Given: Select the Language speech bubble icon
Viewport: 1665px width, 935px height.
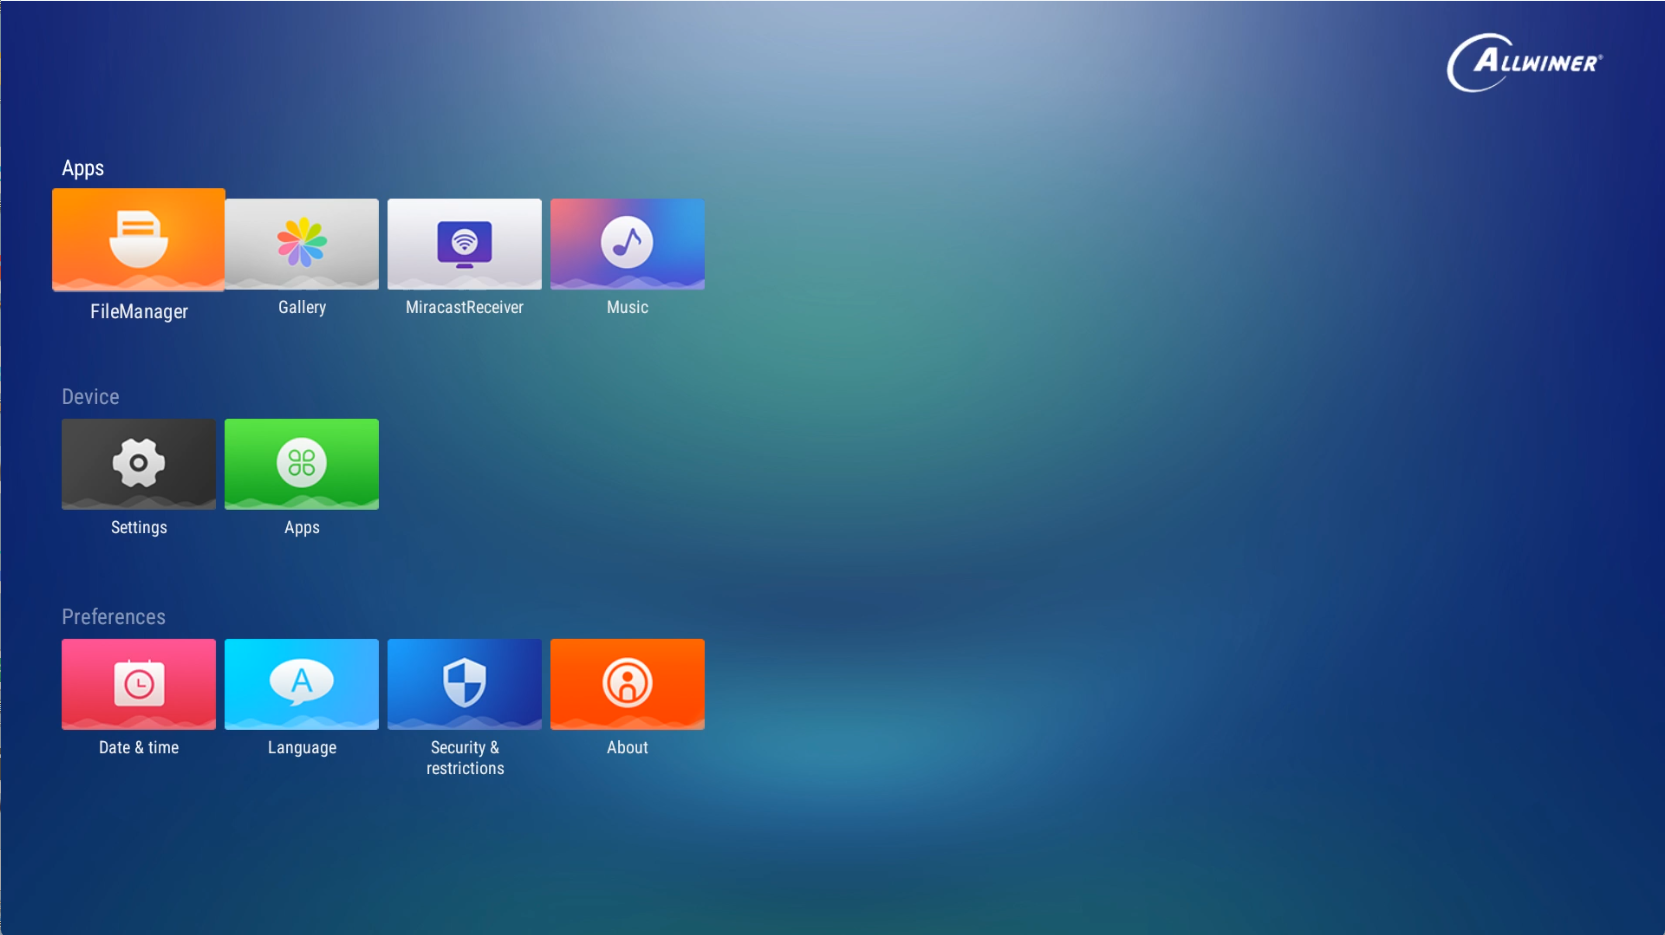Looking at the screenshot, I should point(301,684).
